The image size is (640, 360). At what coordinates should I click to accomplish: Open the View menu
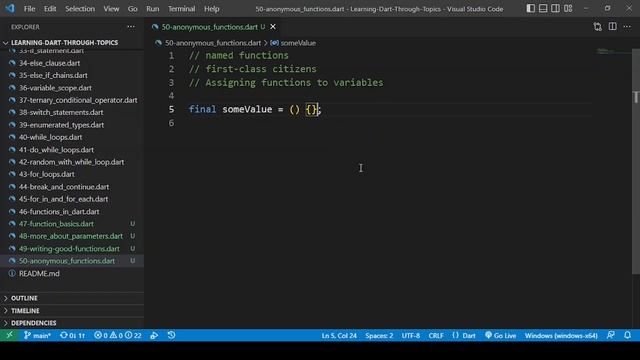[x=111, y=9]
